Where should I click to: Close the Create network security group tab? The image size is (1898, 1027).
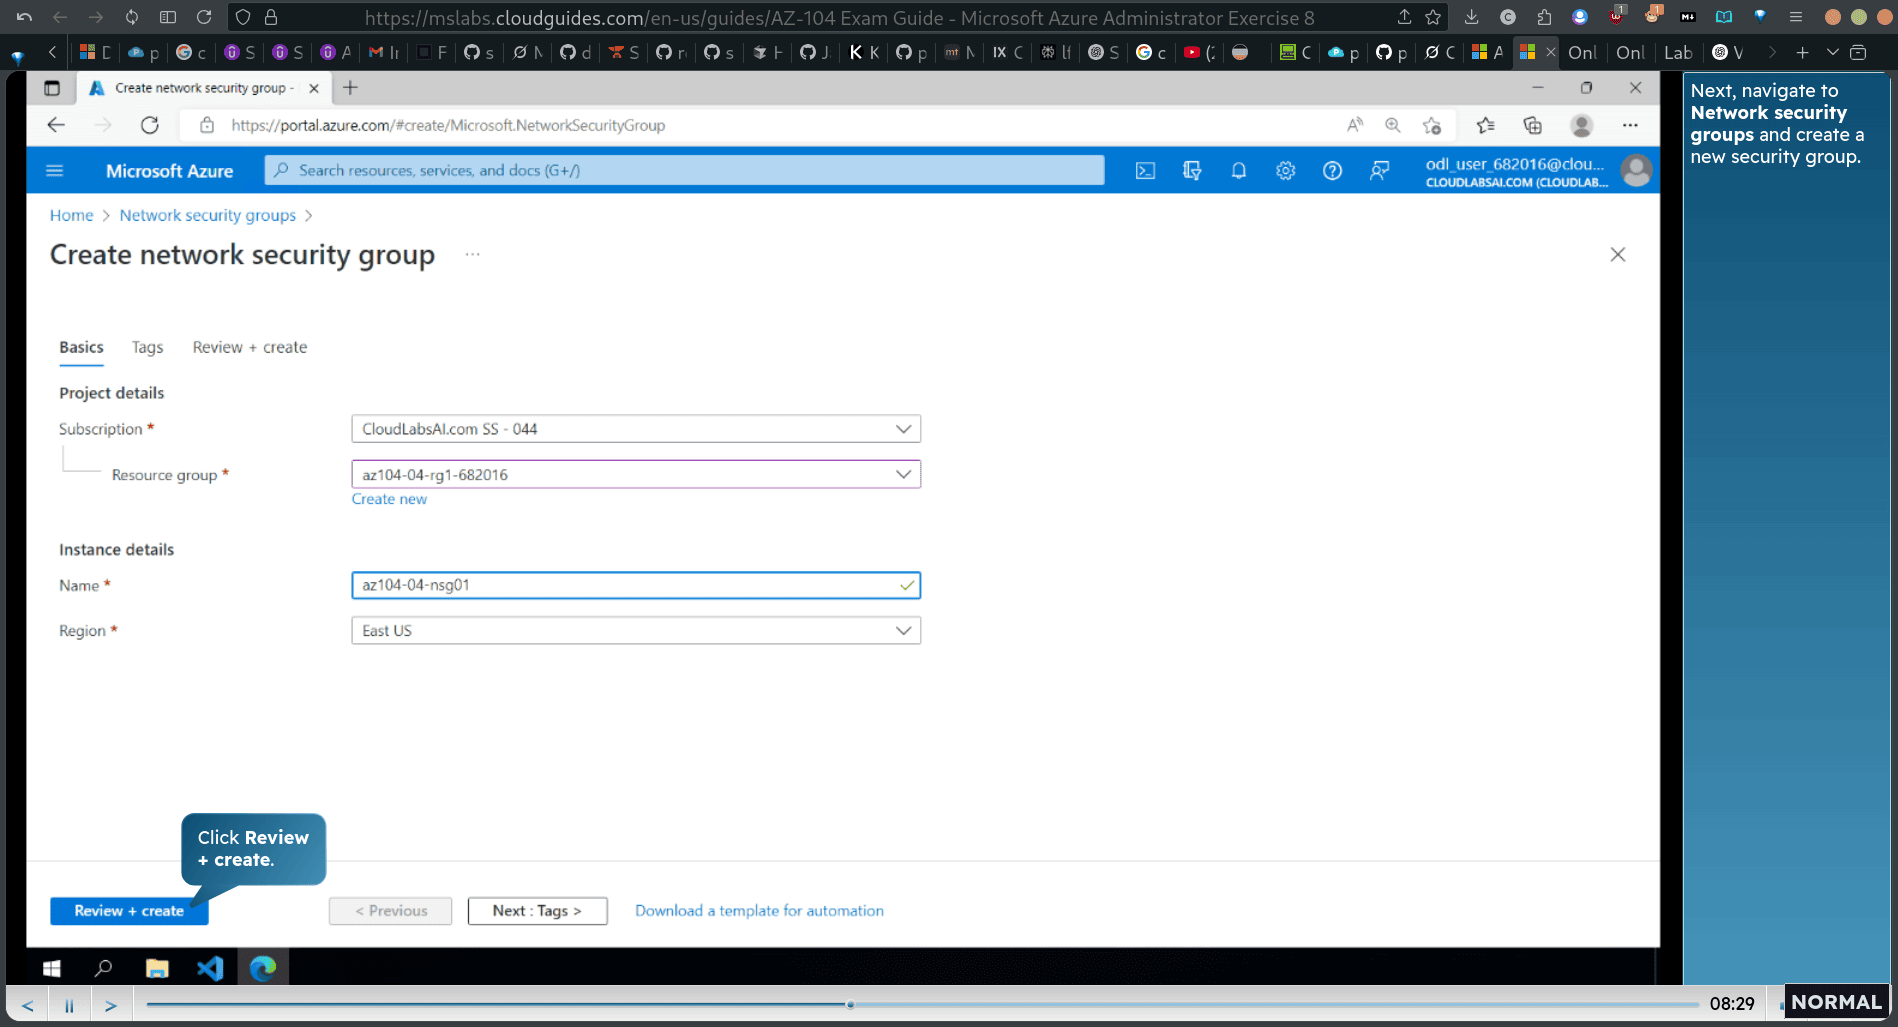pyautogui.click(x=314, y=88)
